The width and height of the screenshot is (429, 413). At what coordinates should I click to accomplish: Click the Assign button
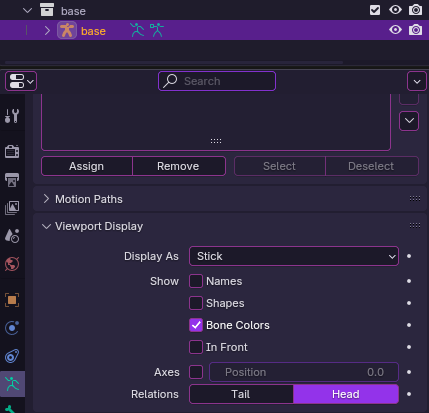click(87, 166)
